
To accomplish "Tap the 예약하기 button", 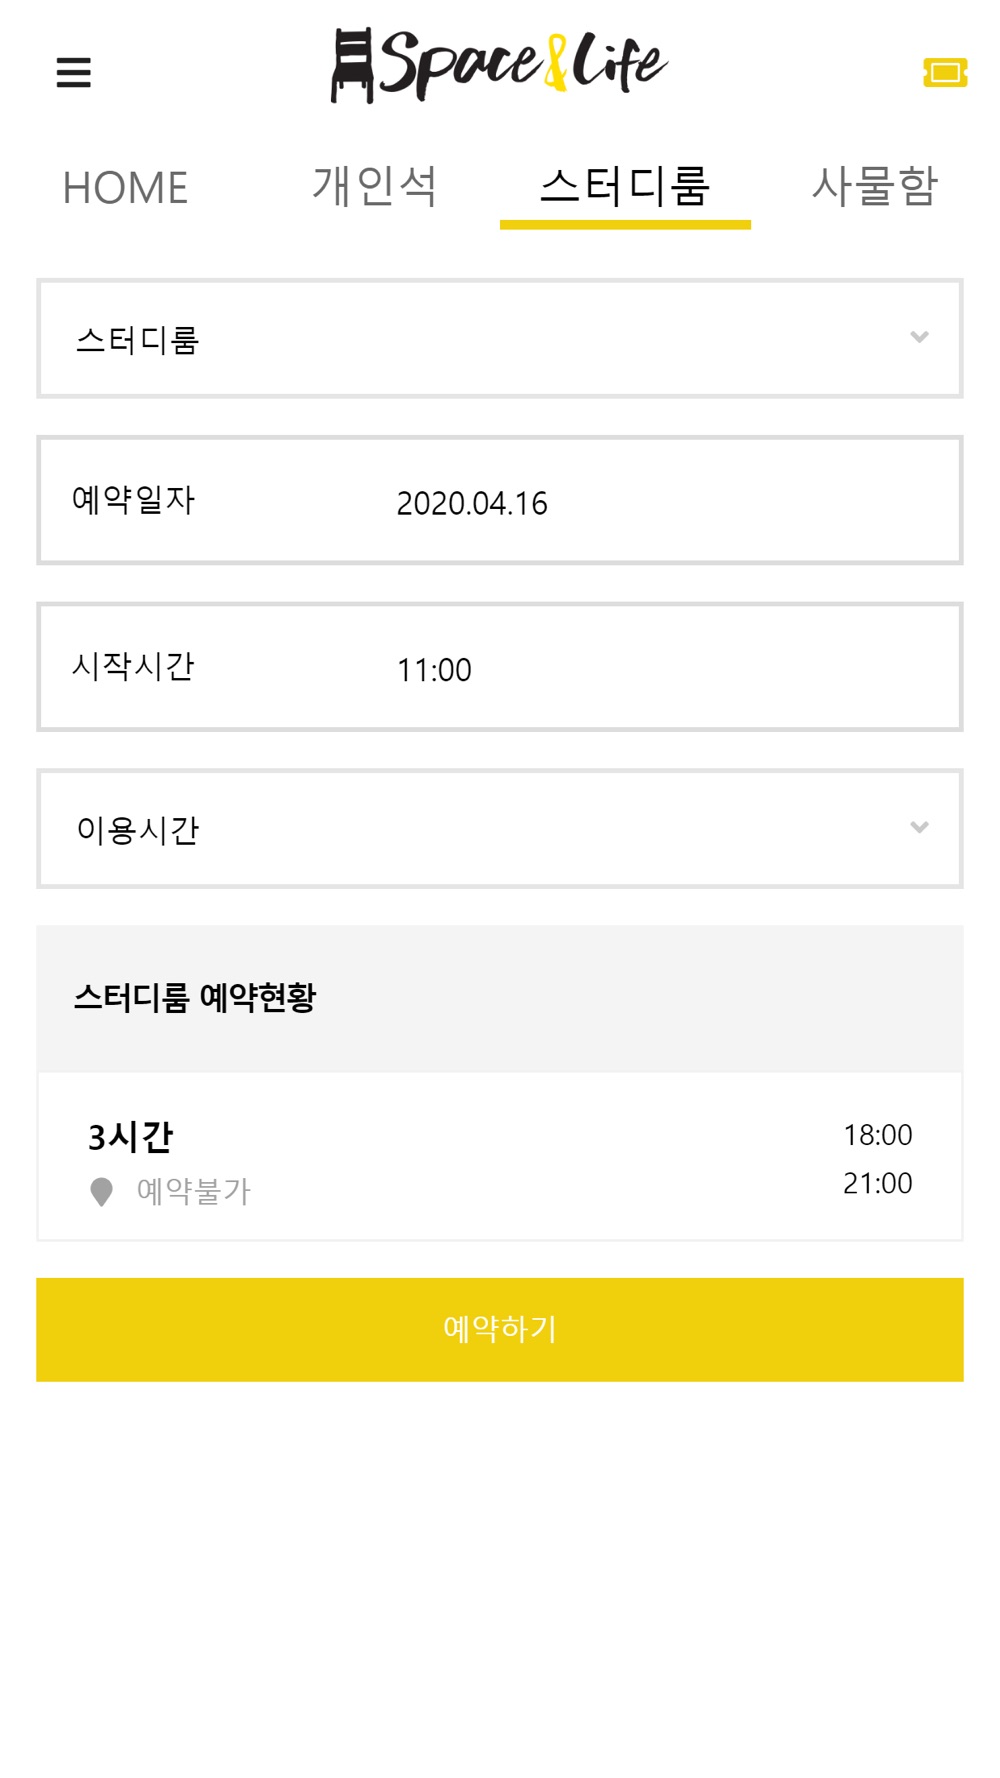I will pos(500,1330).
